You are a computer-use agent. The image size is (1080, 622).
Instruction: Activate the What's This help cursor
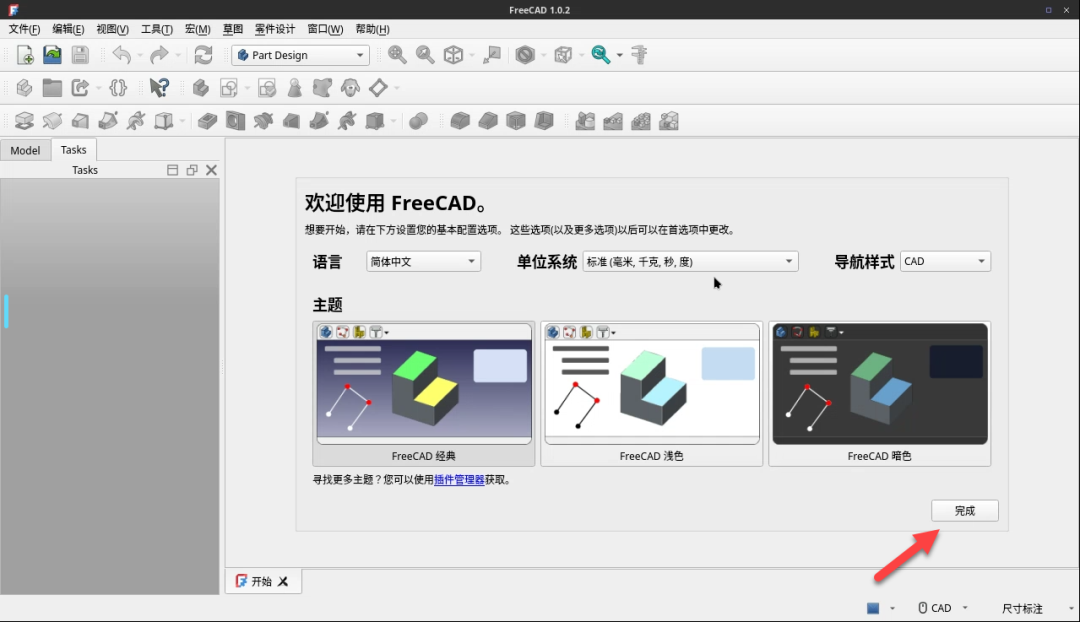point(159,88)
